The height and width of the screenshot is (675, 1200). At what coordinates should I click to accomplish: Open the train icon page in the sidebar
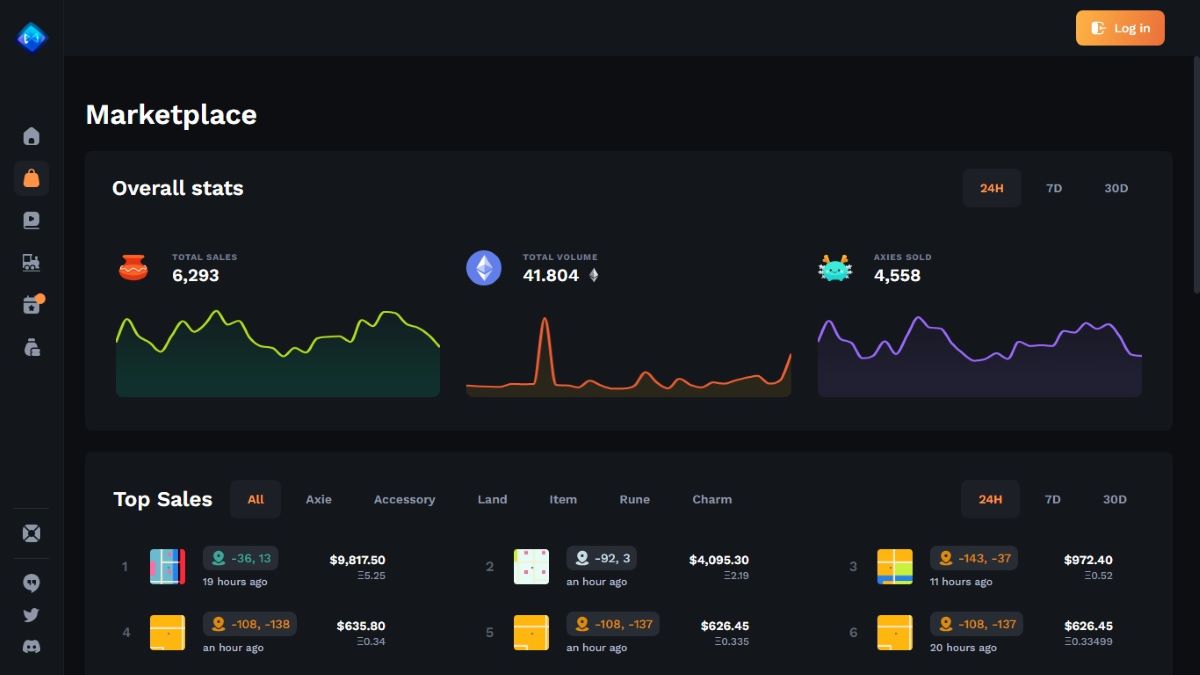pos(31,262)
